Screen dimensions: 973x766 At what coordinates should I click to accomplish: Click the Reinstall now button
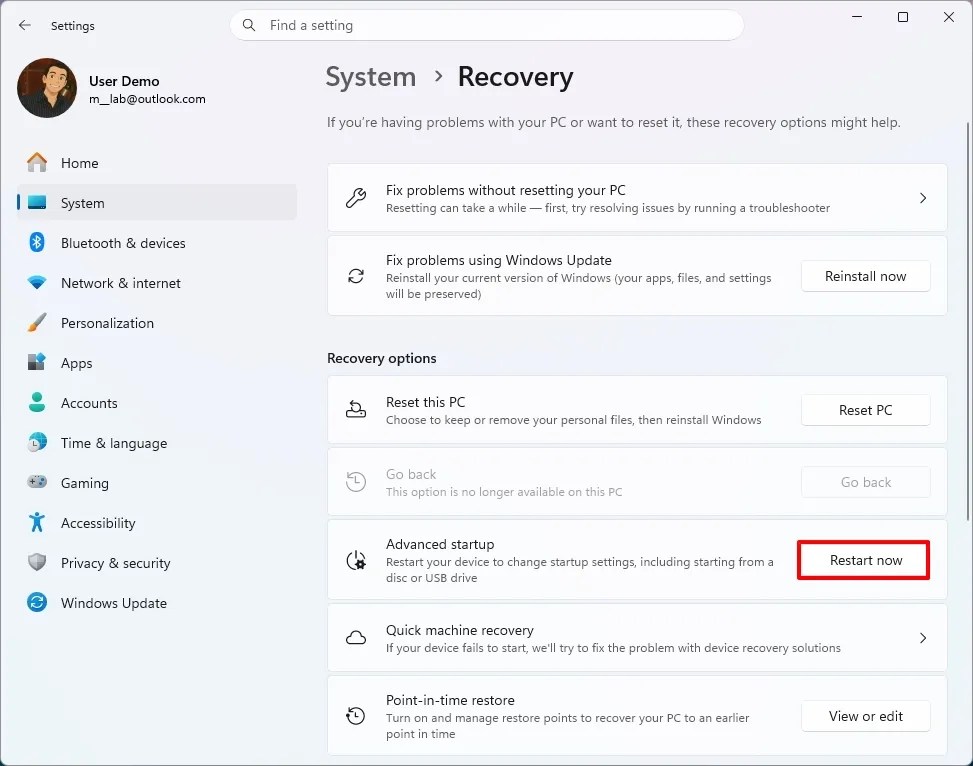point(866,276)
